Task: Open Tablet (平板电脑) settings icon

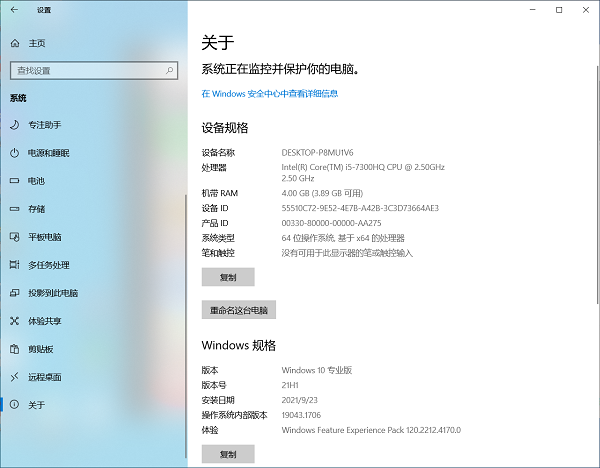Action: click(15, 237)
